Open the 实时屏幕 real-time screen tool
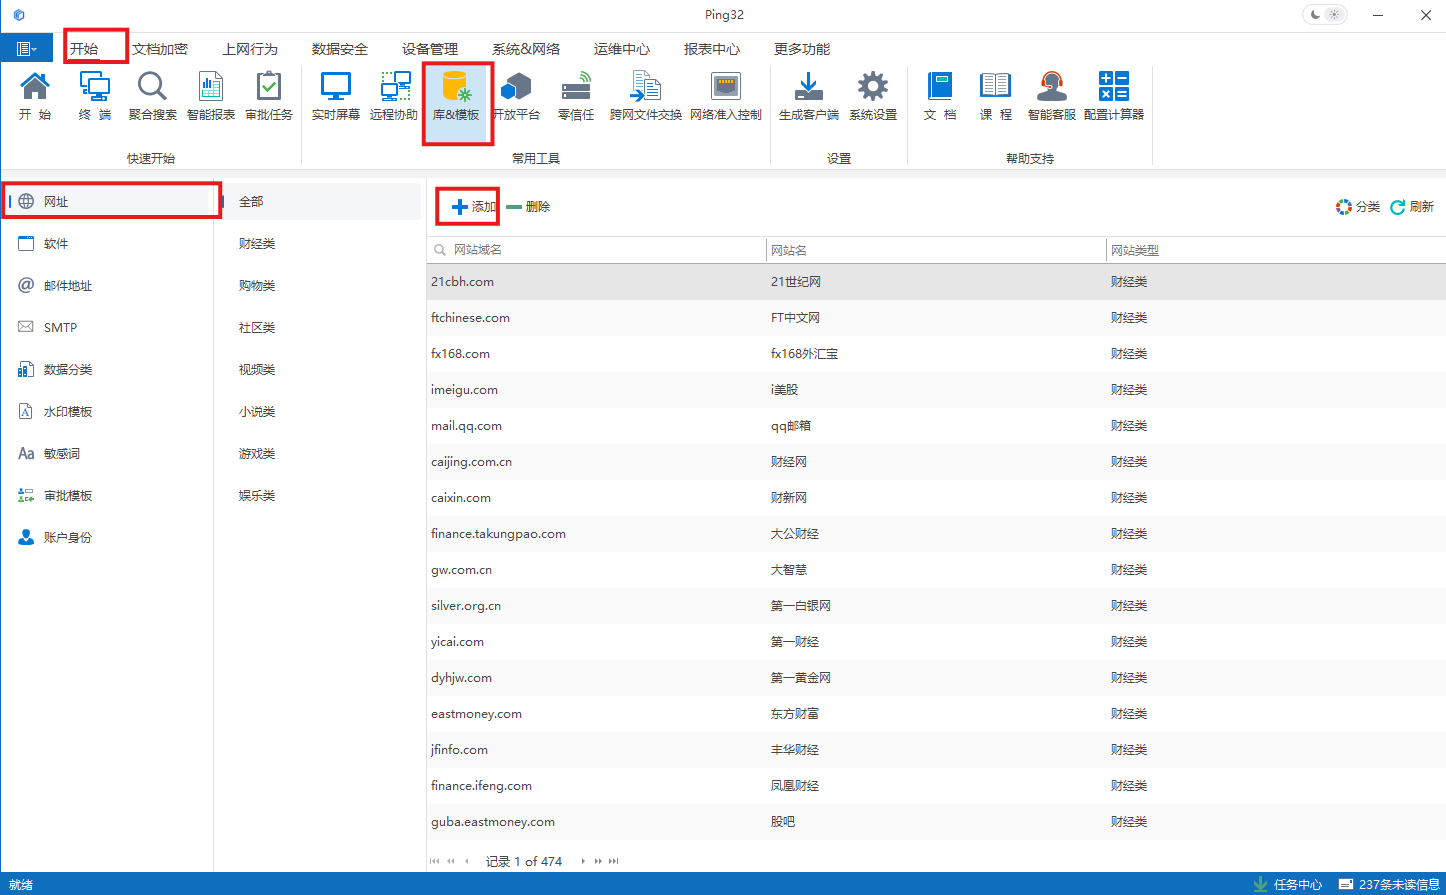 (335, 97)
